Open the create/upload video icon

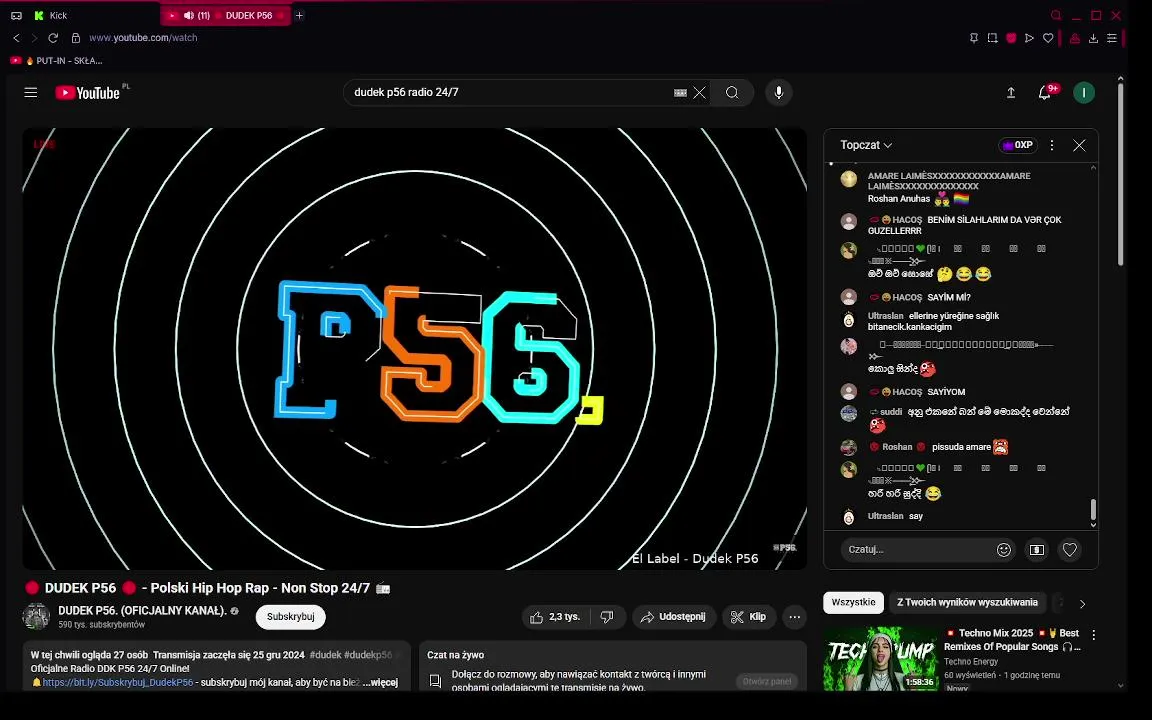tap(1011, 93)
